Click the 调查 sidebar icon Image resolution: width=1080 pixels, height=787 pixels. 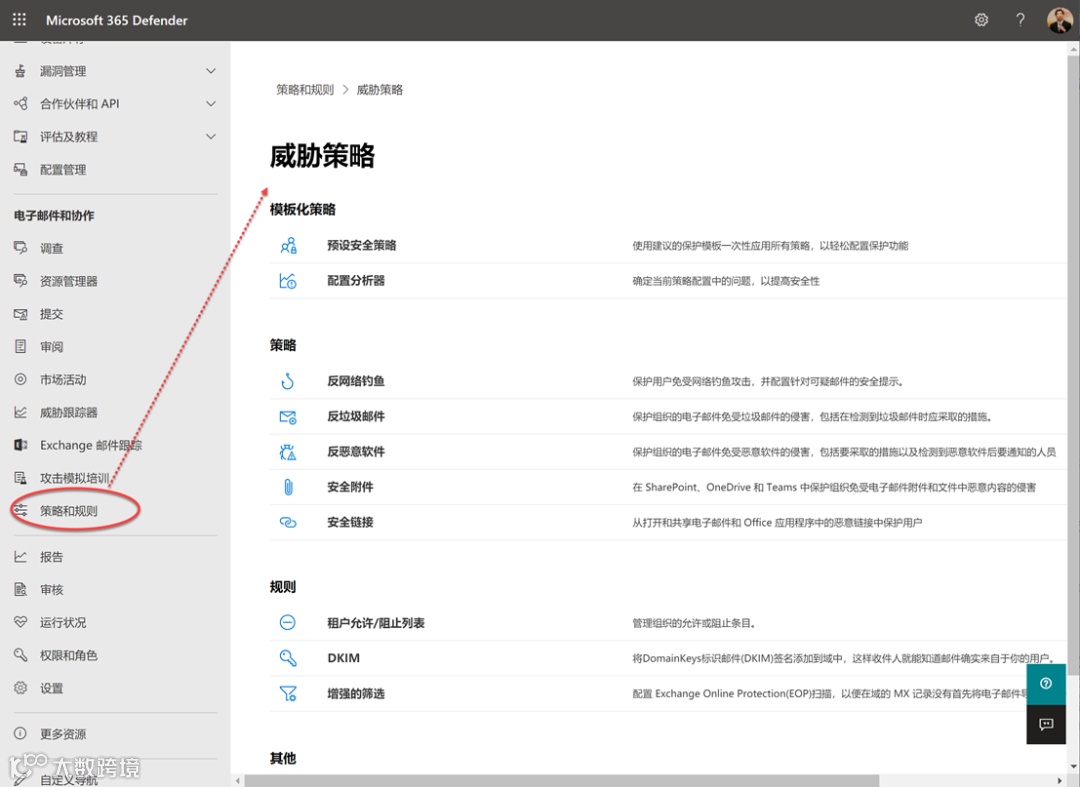click(x=21, y=248)
